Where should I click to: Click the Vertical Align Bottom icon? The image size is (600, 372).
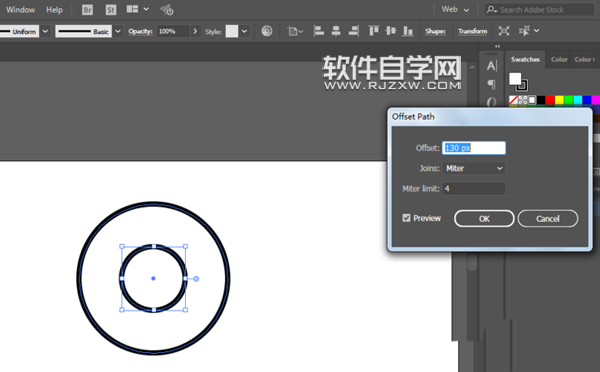pyautogui.click(x=408, y=31)
